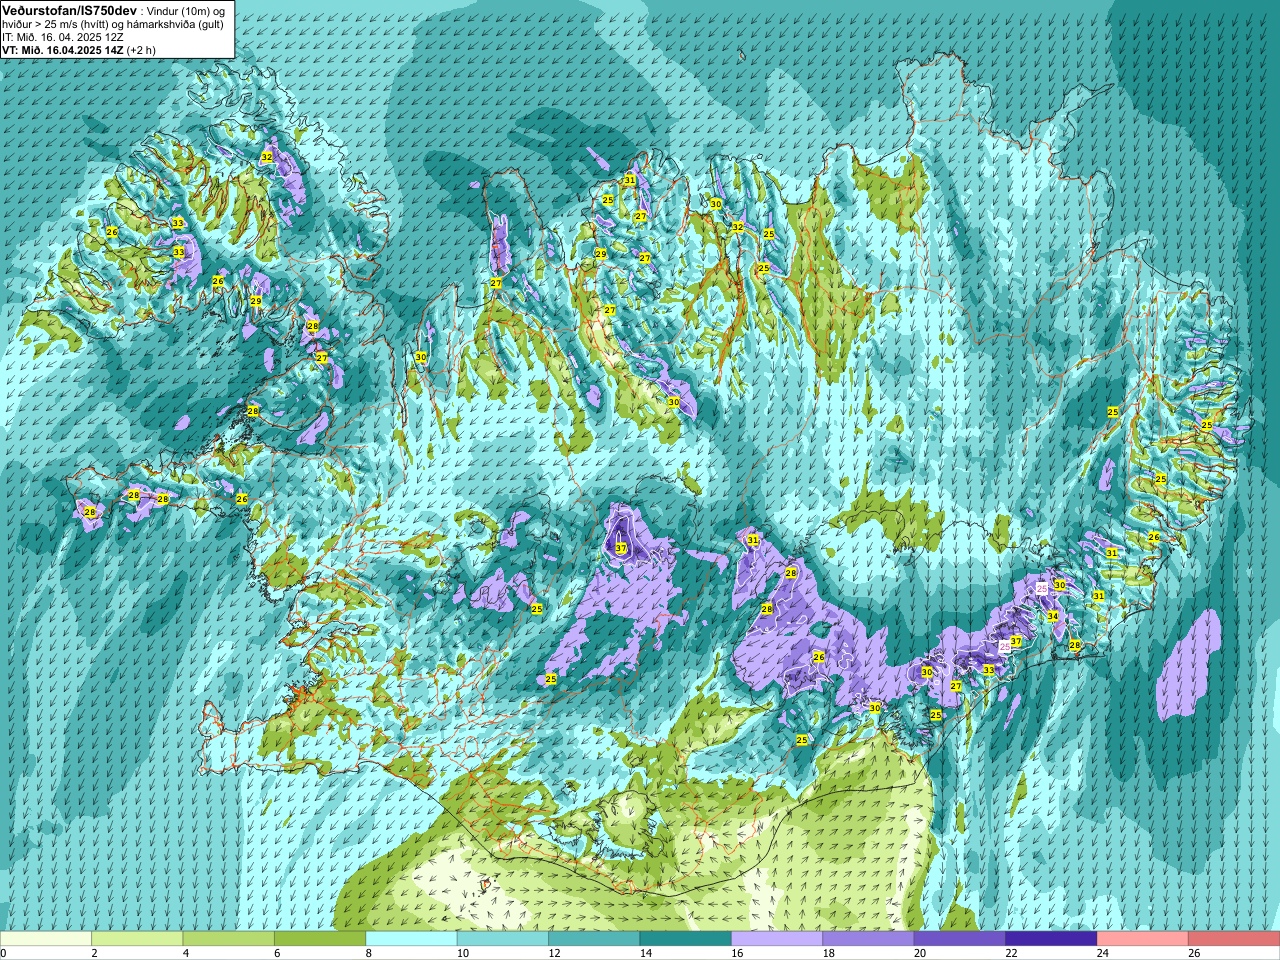Click the '14' tick on the color scale

[645, 954]
